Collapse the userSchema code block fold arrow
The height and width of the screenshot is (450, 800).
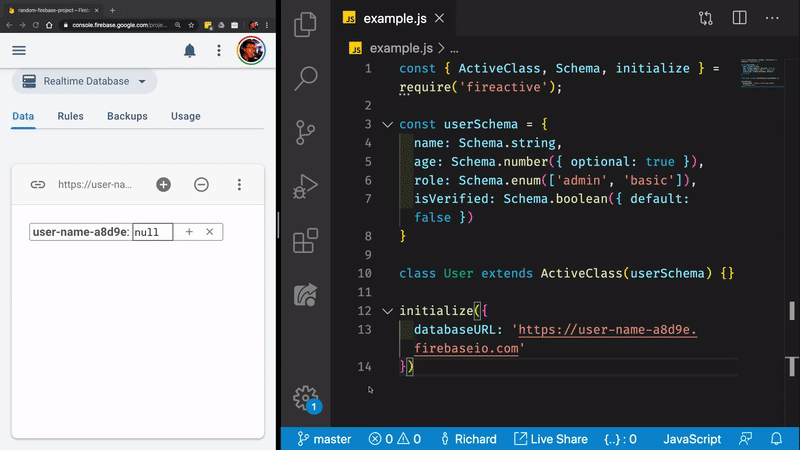(x=387, y=125)
